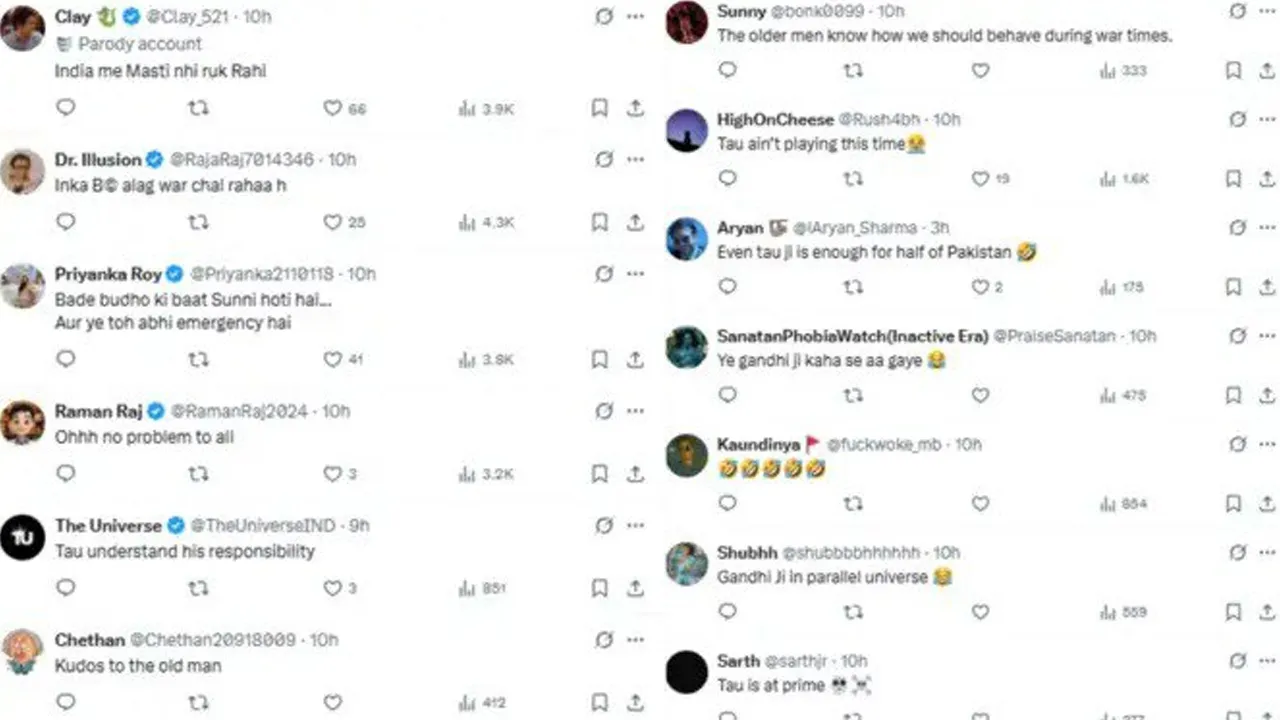This screenshot has width=1280, height=720.
Task: Open three-dot menu on Shubhh's tweet
Action: (1268, 552)
